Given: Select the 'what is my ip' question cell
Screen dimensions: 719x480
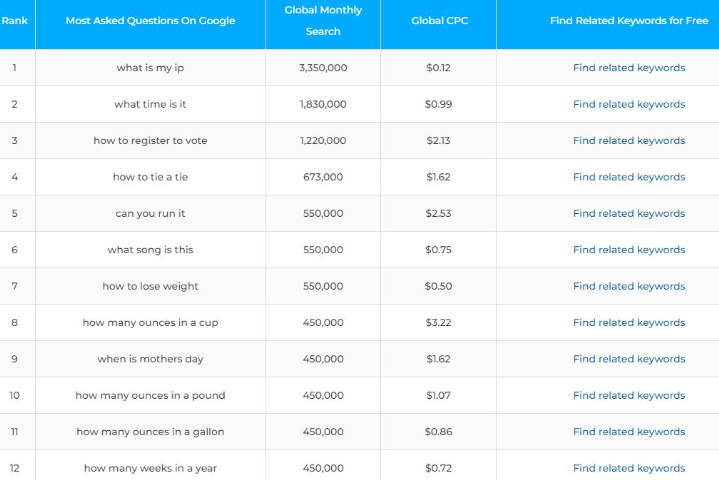Looking at the screenshot, I should pos(150,68).
